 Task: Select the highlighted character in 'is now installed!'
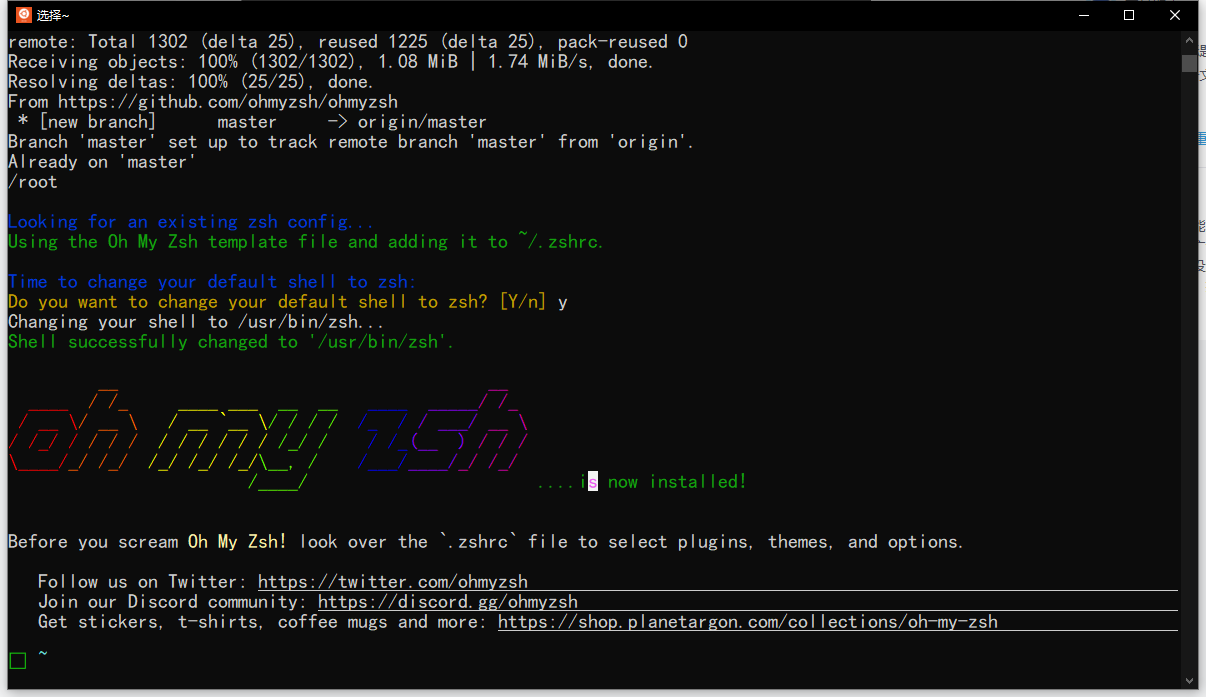pos(591,481)
